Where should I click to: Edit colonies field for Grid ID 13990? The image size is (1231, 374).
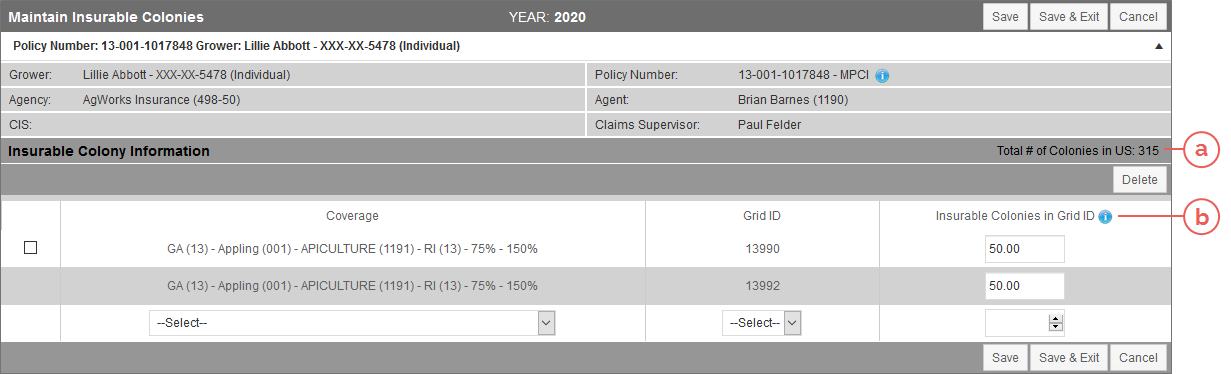[x=1024, y=249]
